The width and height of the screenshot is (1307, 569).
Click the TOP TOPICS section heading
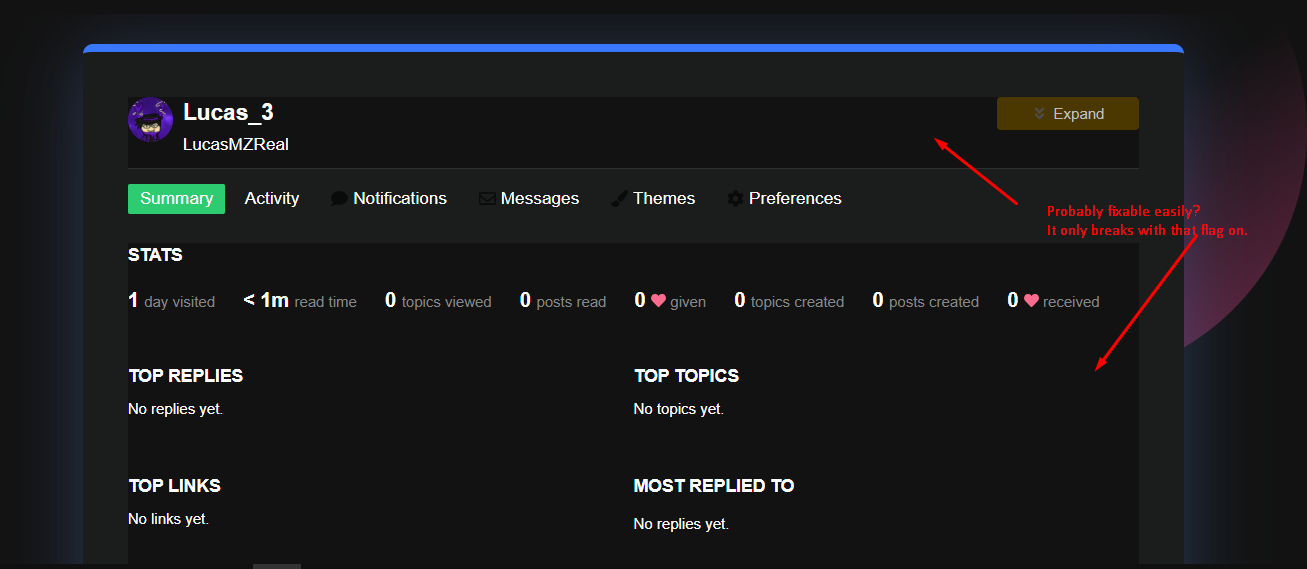pos(686,376)
